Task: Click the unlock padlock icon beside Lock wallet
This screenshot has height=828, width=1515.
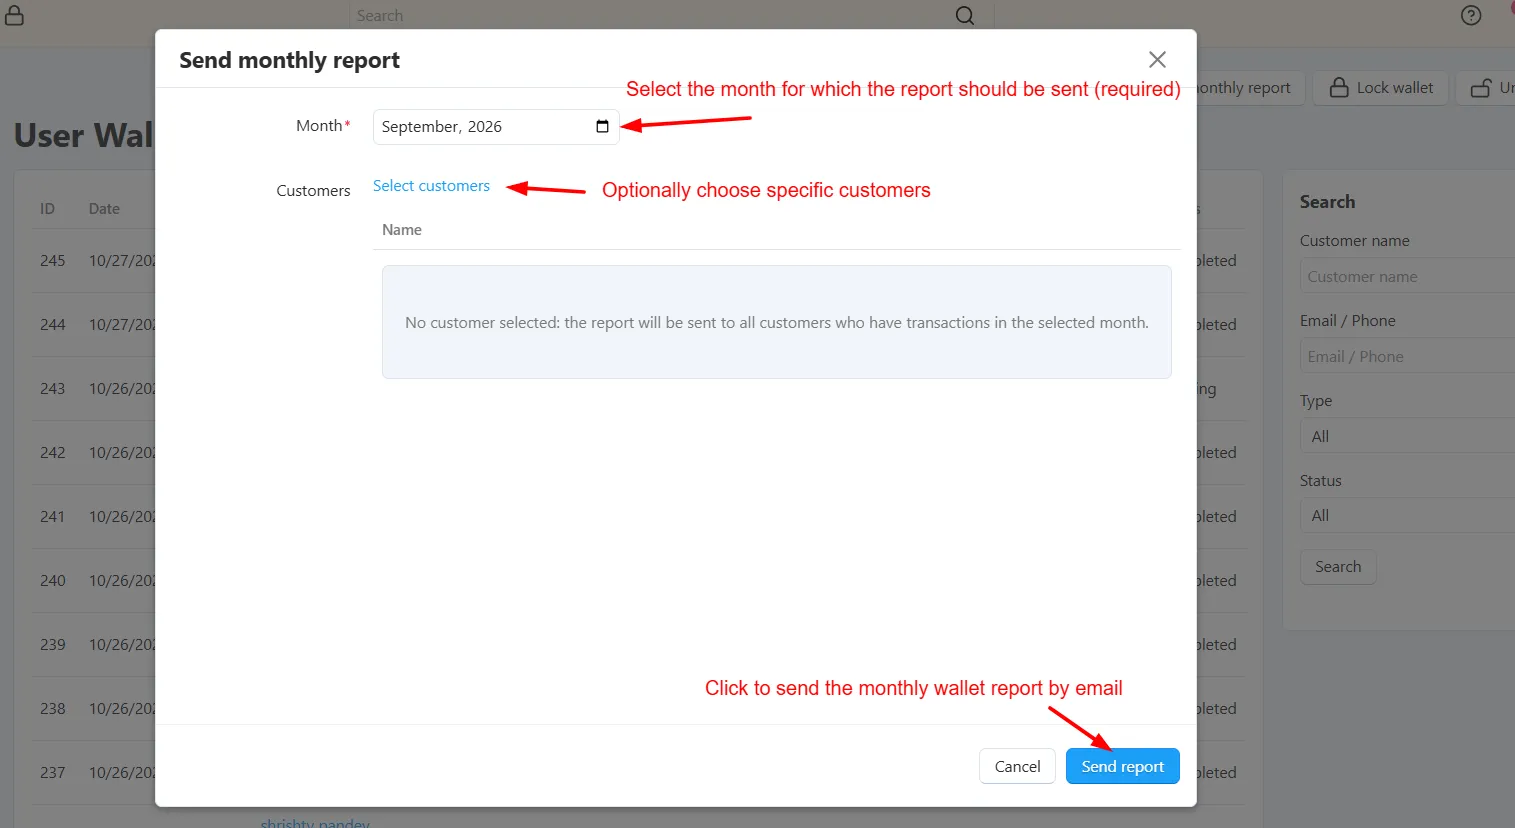Action: [1481, 88]
